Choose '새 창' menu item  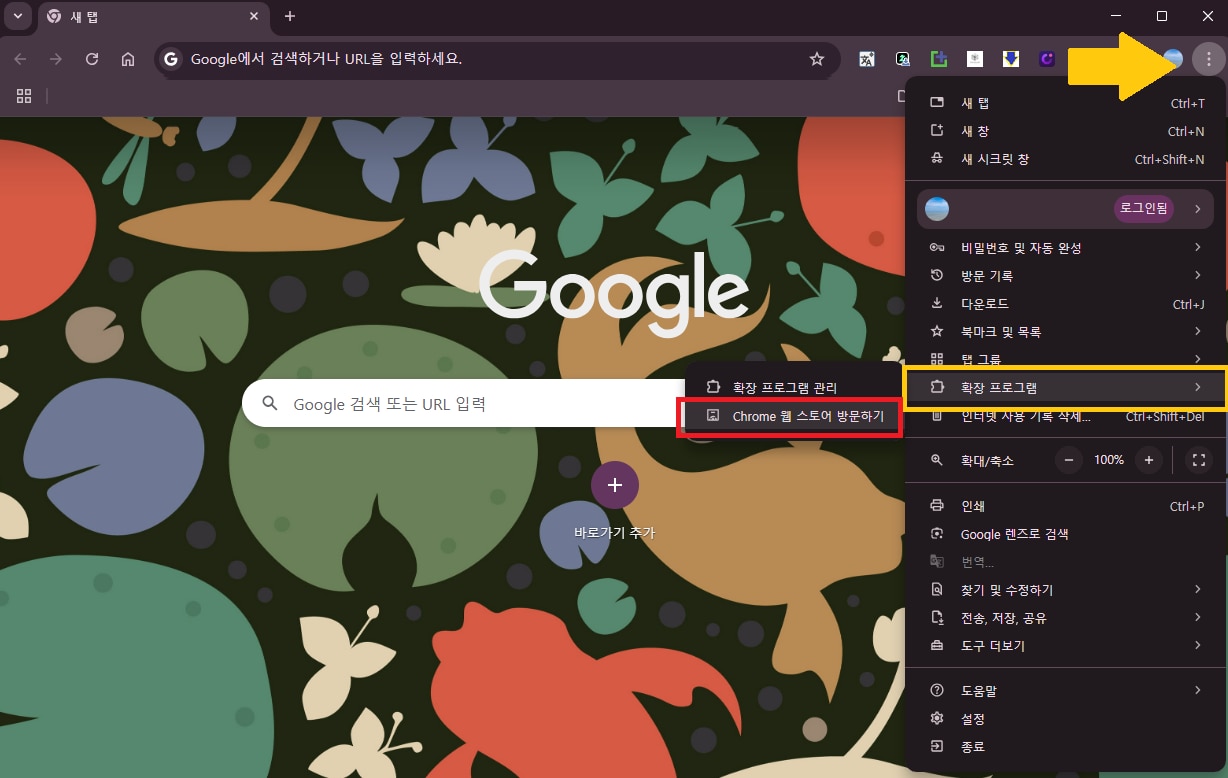1066,131
